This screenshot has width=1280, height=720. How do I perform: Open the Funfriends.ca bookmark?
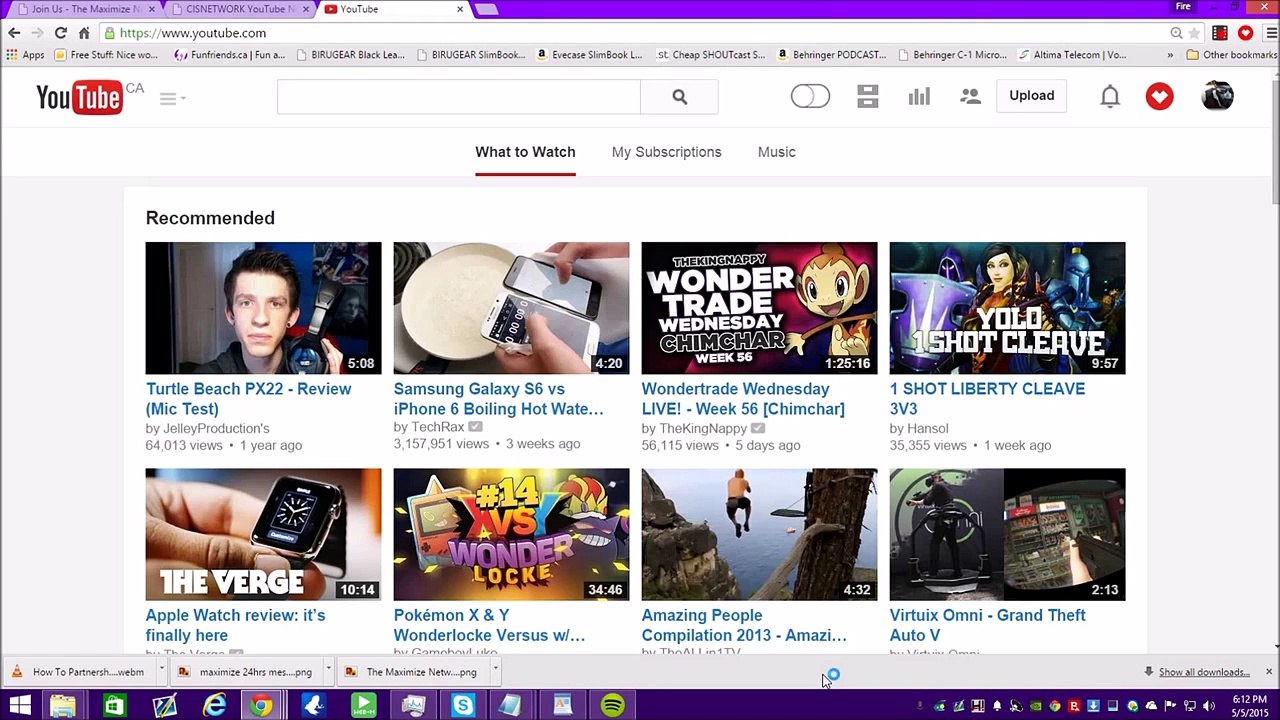(x=229, y=55)
